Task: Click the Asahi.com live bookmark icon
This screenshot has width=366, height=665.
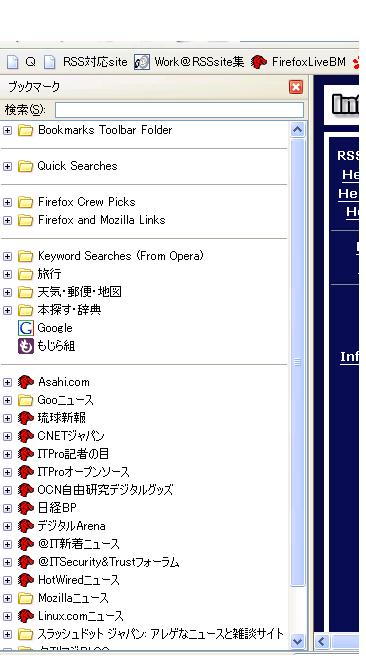Action: pyautogui.click(x=25, y=382)
